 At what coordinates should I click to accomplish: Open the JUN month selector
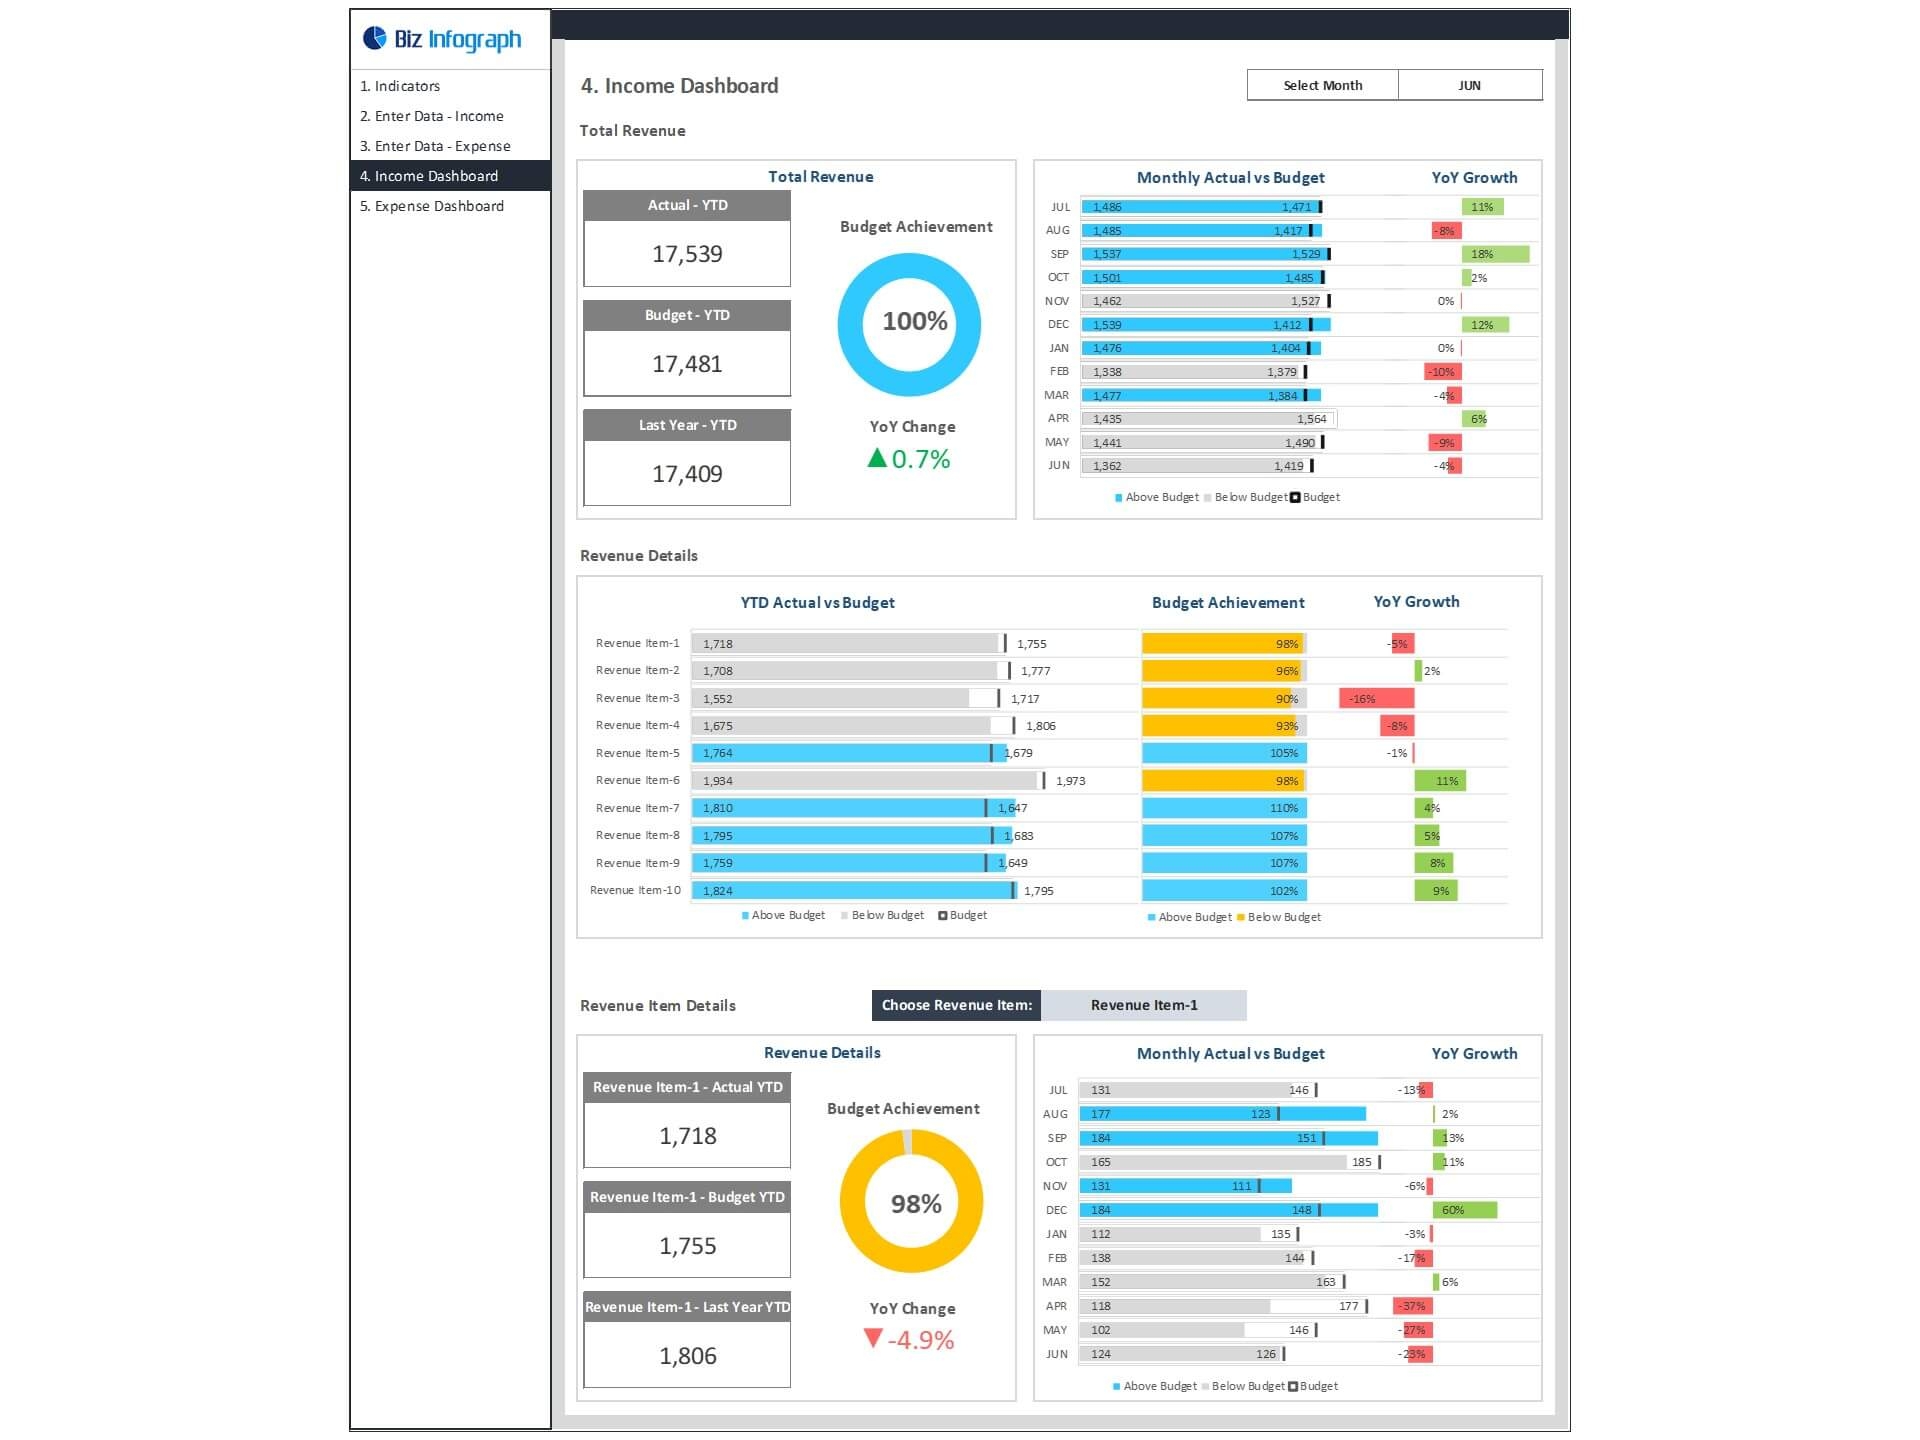[x=1470, y=85]
